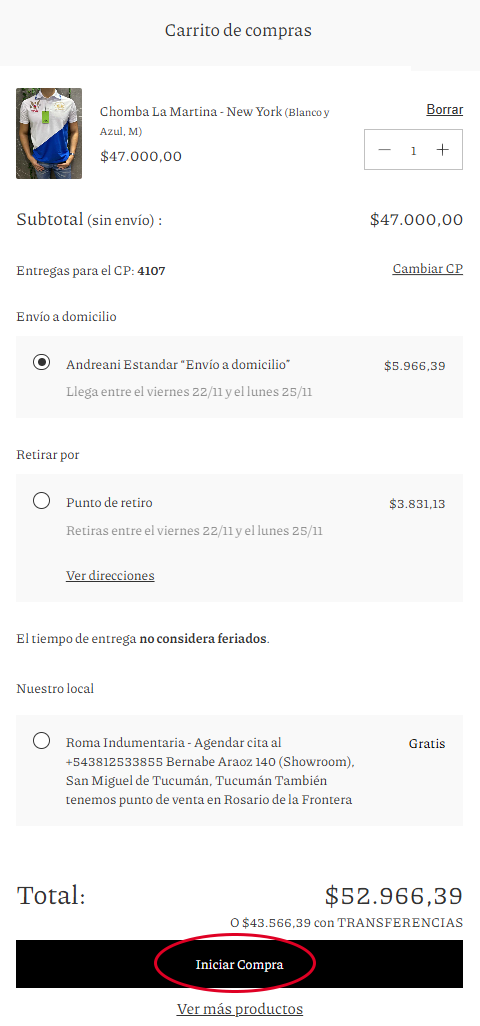Select Andreani Estandar home delivery option
The width and height of the screenshot is (480, 1026).
[41, 363]
